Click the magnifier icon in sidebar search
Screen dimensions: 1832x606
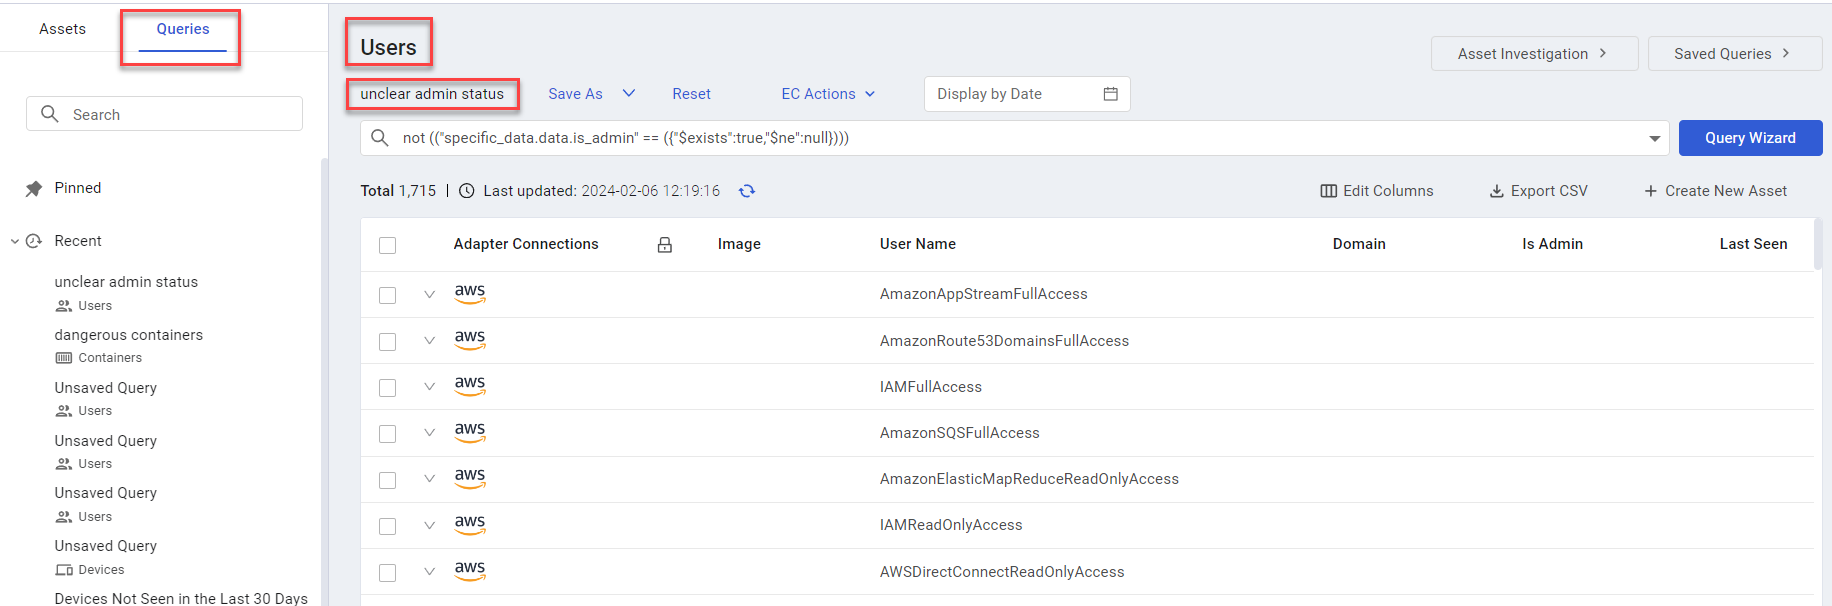(50, 114)
